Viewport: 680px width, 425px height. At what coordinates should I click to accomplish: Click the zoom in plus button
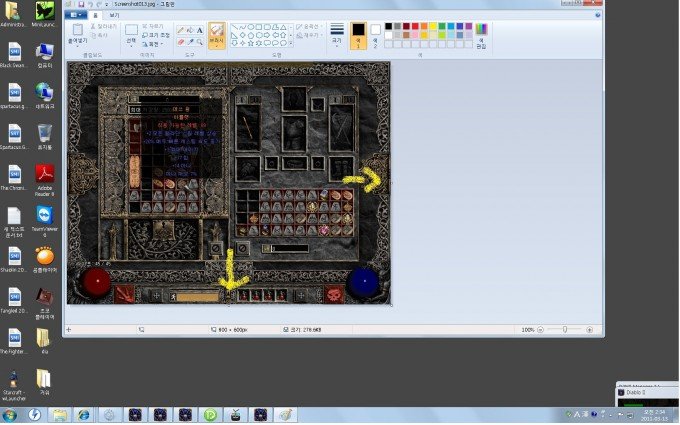tap(589, 330)
